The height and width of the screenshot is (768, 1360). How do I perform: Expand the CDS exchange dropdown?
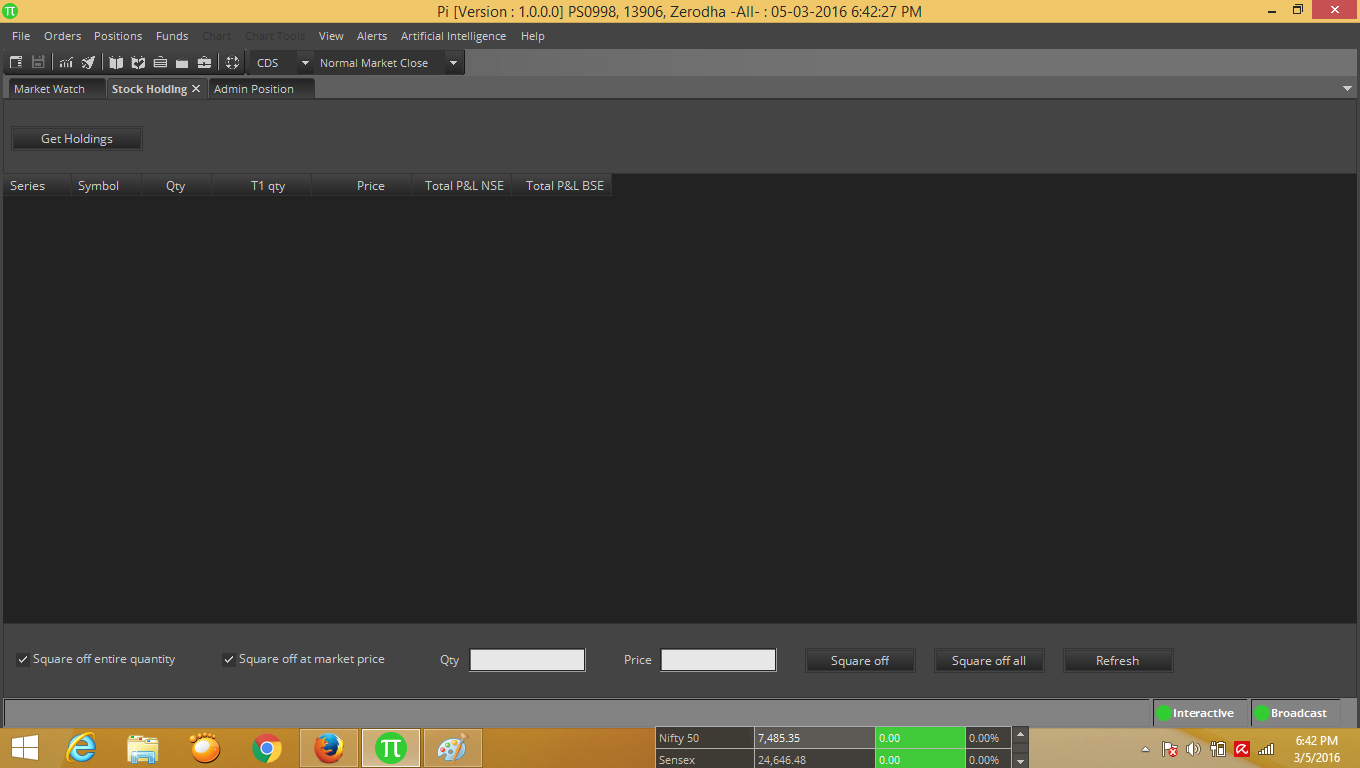[305, 63]
